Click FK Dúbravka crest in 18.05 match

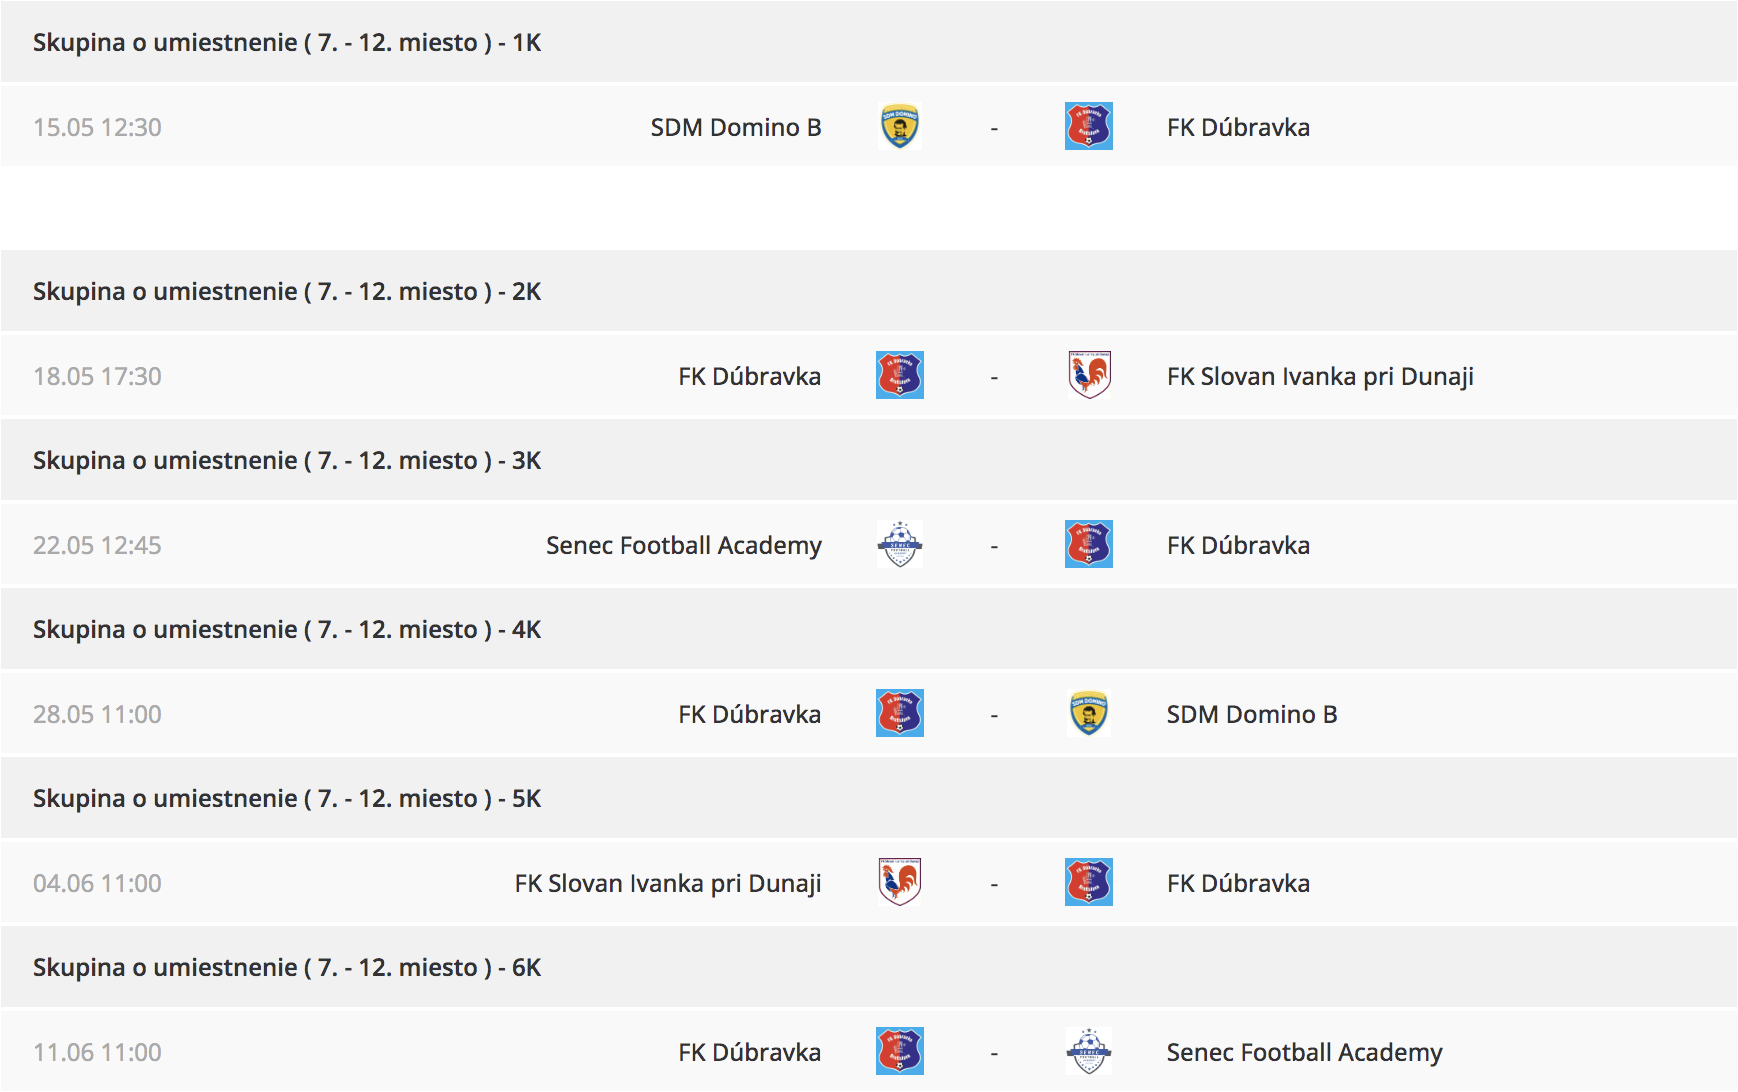[899, 376]
